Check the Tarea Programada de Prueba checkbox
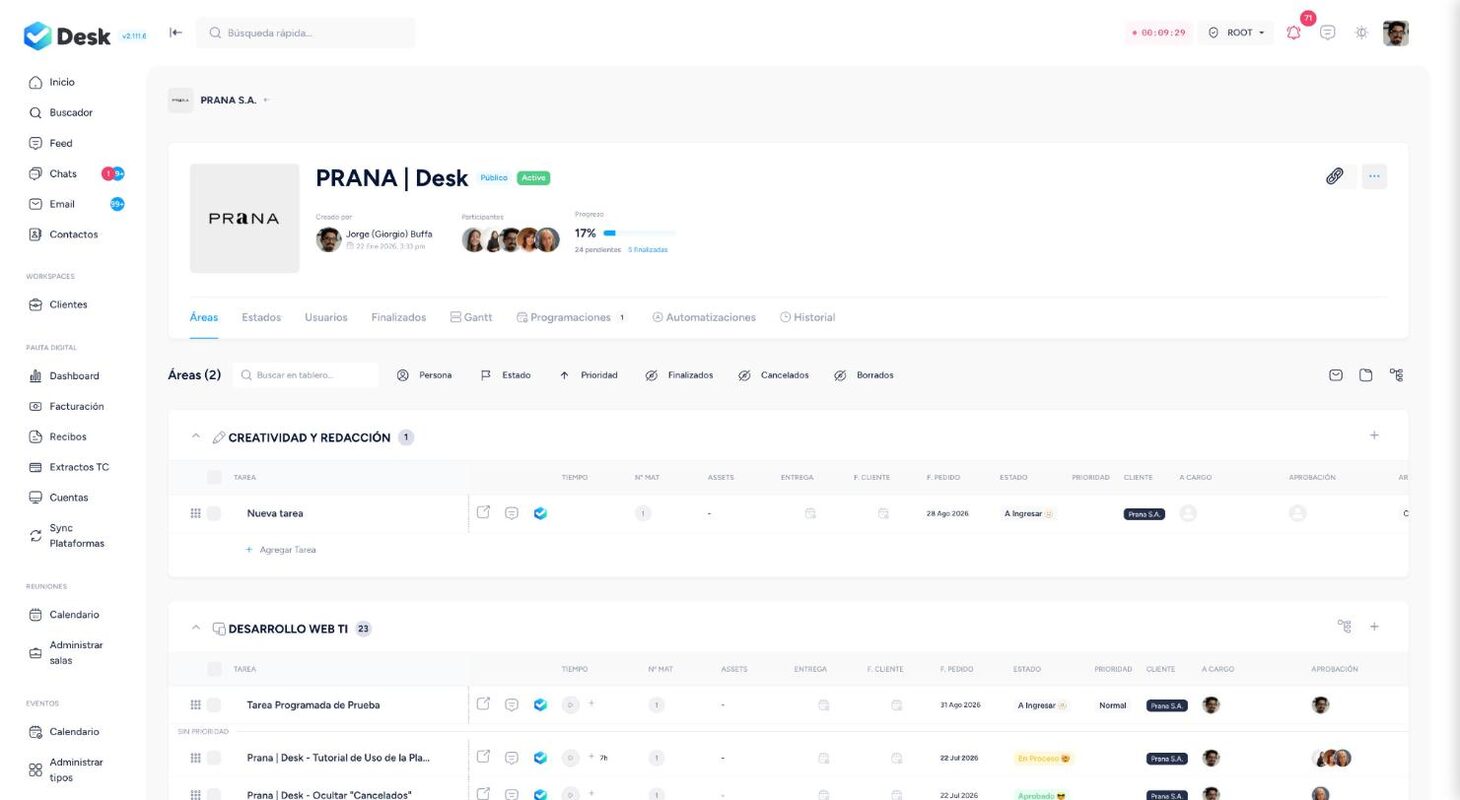Screen dimensions: 1460x800 pyautogui.click(x=214, y=705)
